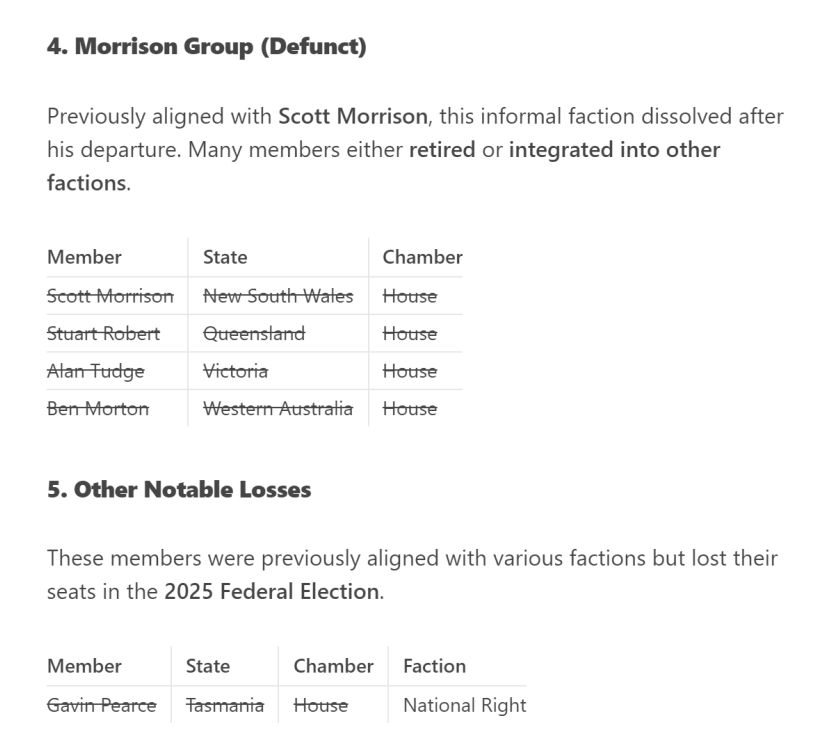Click bold text '2025 Federal Election'

click(x=272, y=592)
